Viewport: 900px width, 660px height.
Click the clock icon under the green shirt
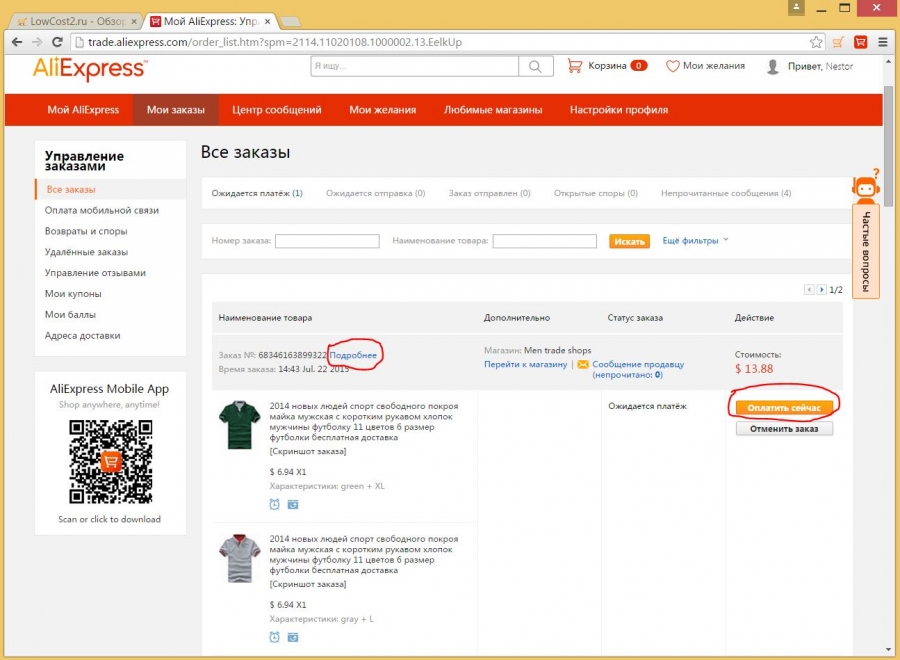click(274, 504)
